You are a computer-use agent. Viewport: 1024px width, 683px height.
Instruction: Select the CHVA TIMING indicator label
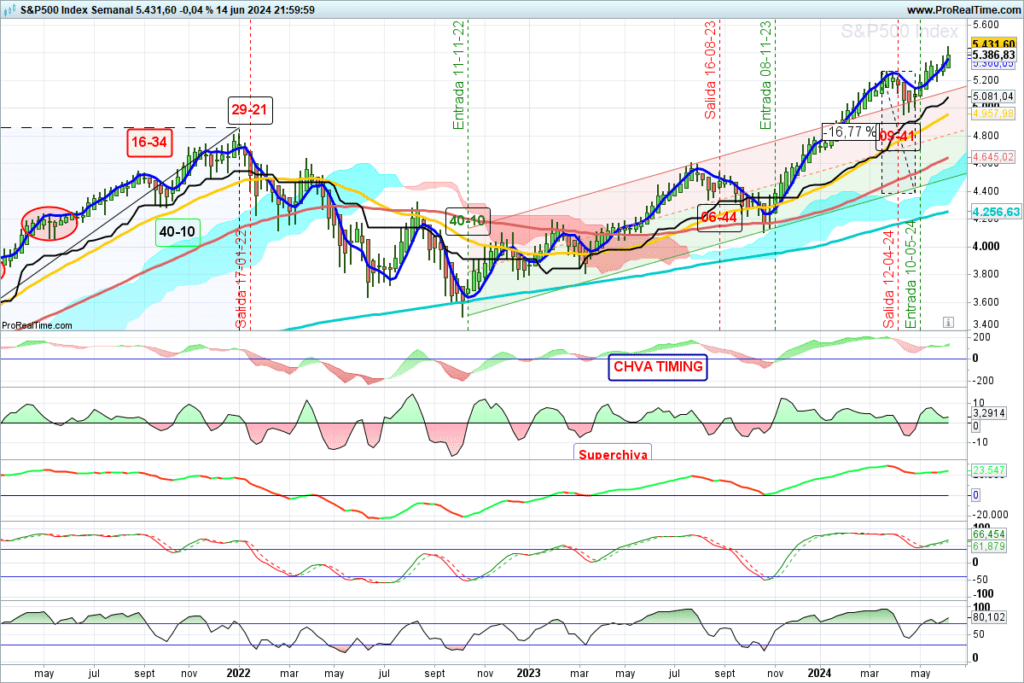pos(657,367)
